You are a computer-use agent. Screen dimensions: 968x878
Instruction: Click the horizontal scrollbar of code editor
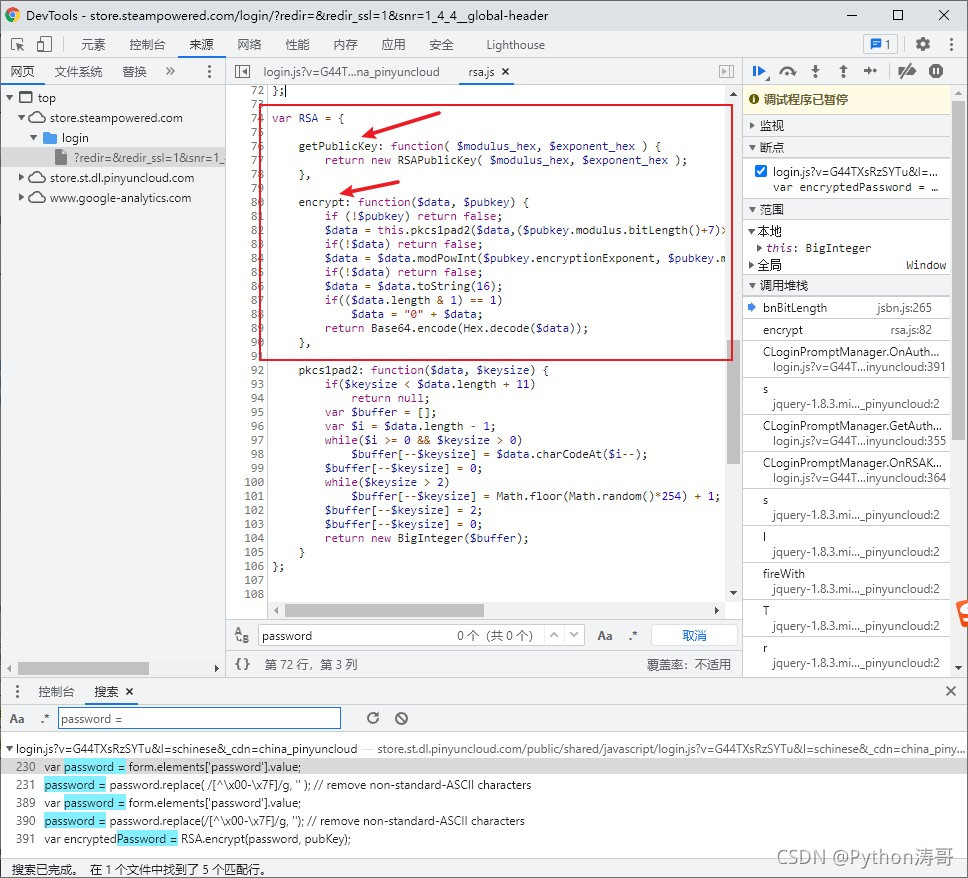click(x=384, y=610)
